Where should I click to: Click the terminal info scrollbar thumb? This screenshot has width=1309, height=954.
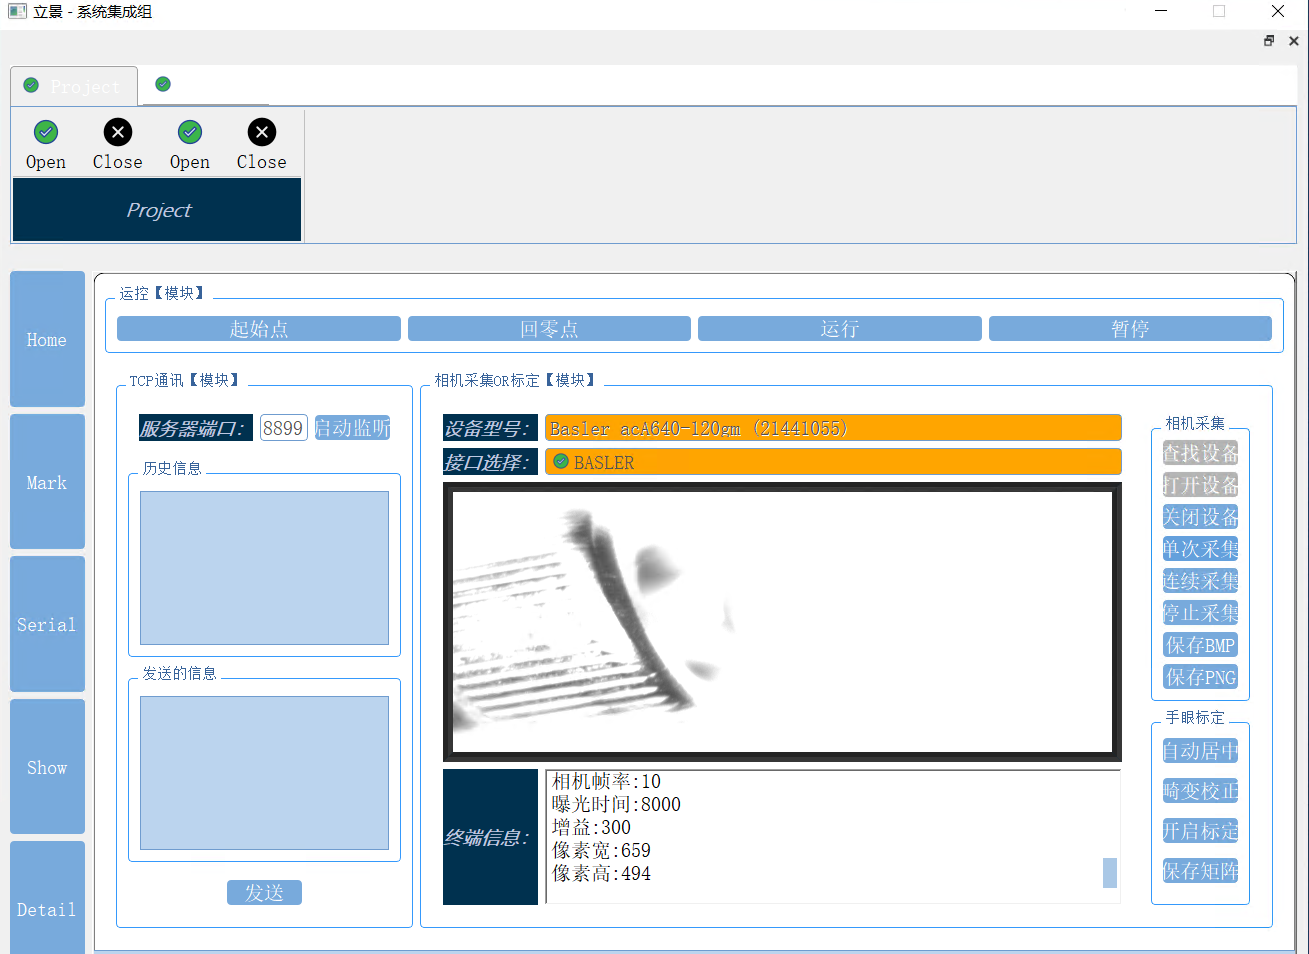click(1110, 873)
